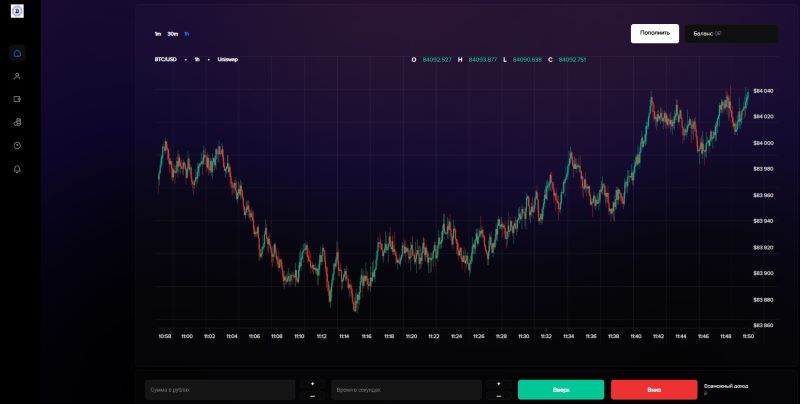Viewport: 800px width, 404px height.
Task: Switch to the 30m timeframe
Action: tap(172, 34)
